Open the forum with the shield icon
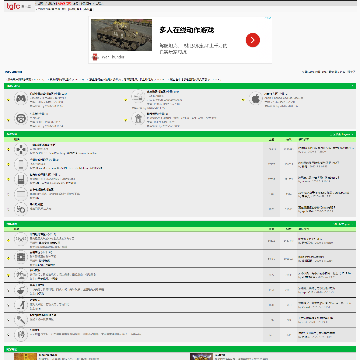 pos(21,334)
